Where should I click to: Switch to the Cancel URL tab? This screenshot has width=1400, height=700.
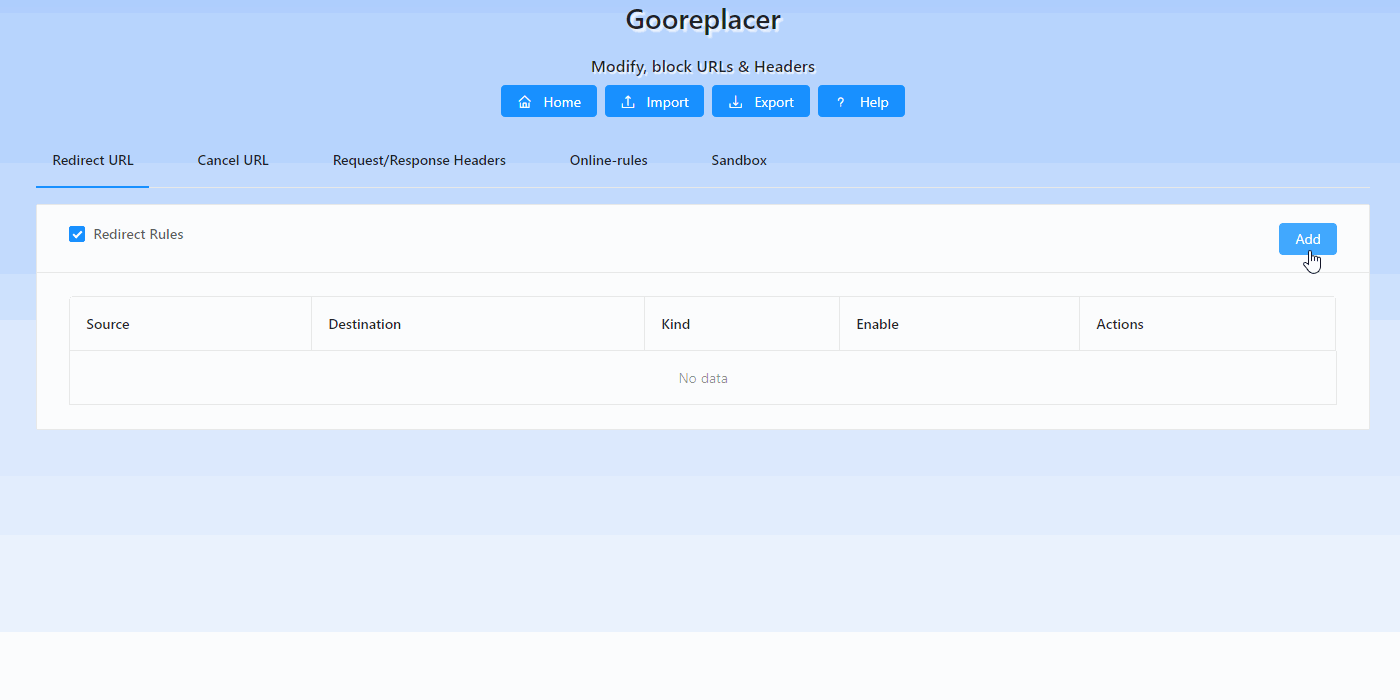[233, 160]
